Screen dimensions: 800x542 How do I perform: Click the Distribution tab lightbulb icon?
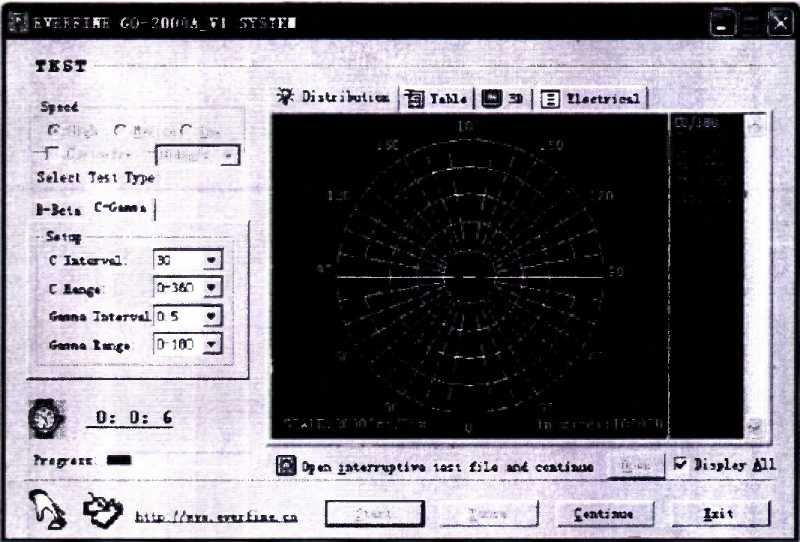(x=285, y=96)
